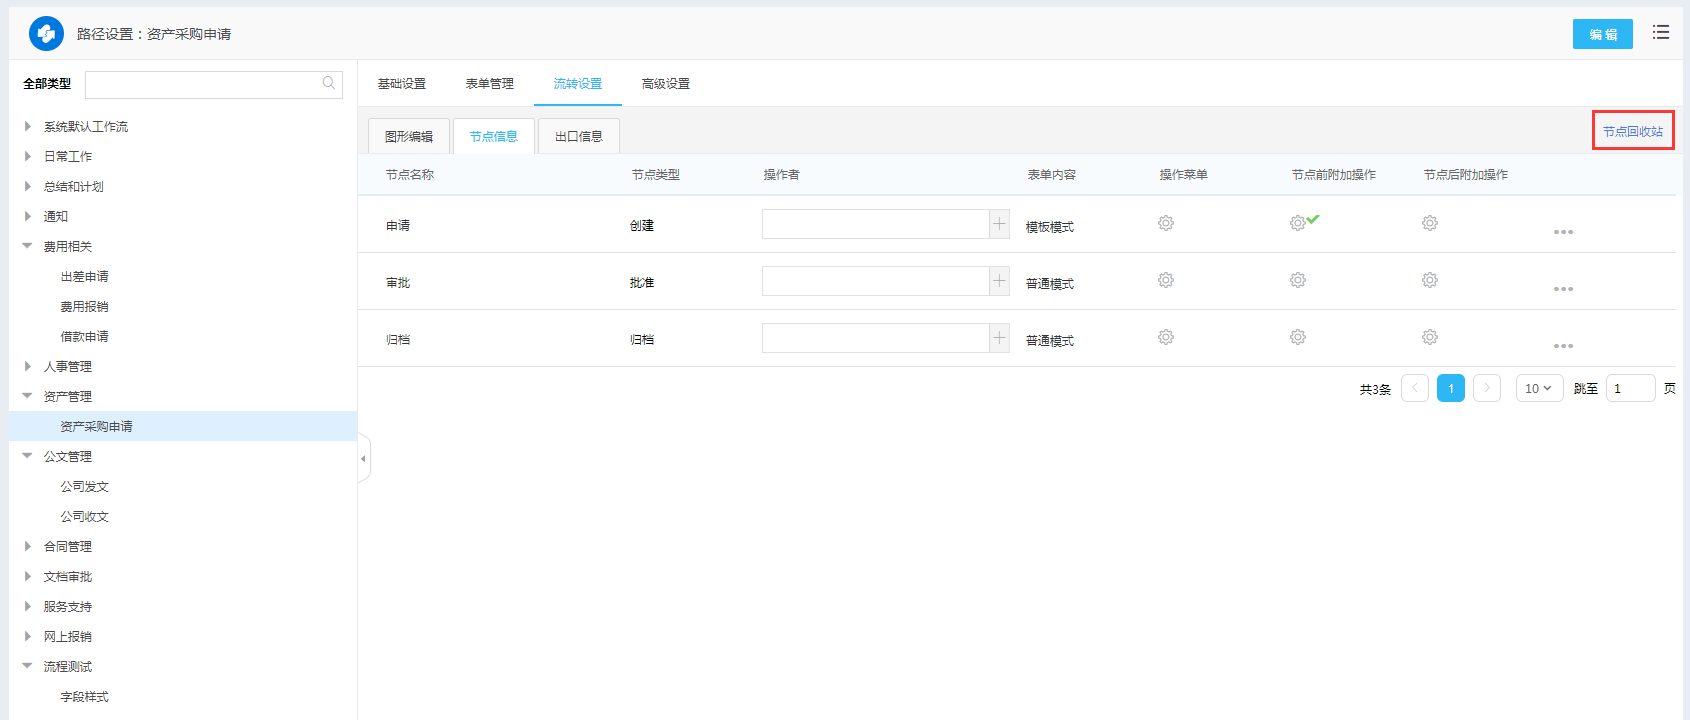The height and width of the screenshot is (720, 1690).
Task: Click the plus icon in 申请 operator field
Action: tap(999, 224)
